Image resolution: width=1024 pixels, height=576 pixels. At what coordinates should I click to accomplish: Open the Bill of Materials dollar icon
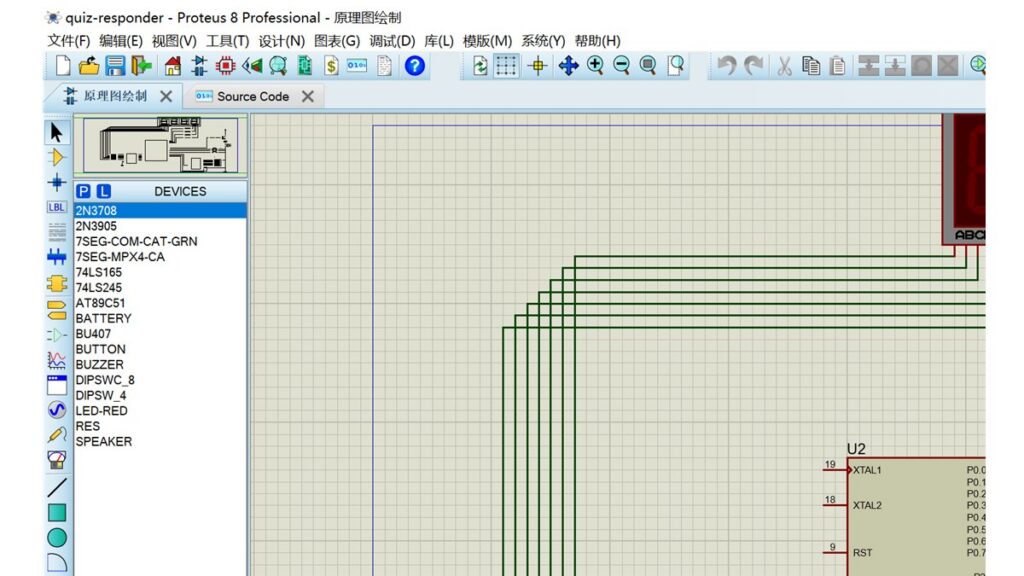[305, 66]
